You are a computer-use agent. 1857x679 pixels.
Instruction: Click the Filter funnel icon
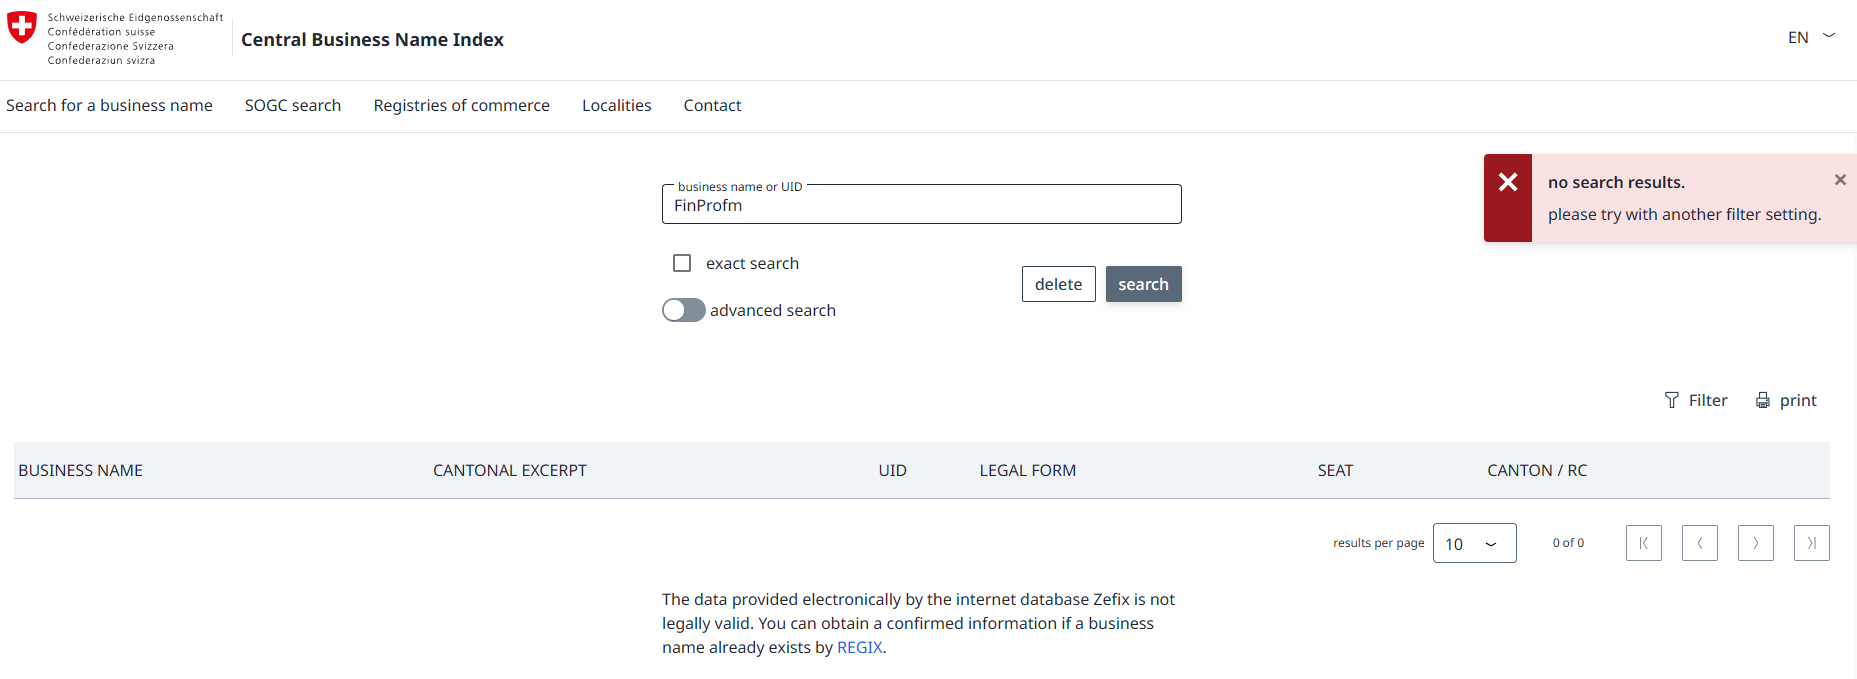tap(1671, 400)
